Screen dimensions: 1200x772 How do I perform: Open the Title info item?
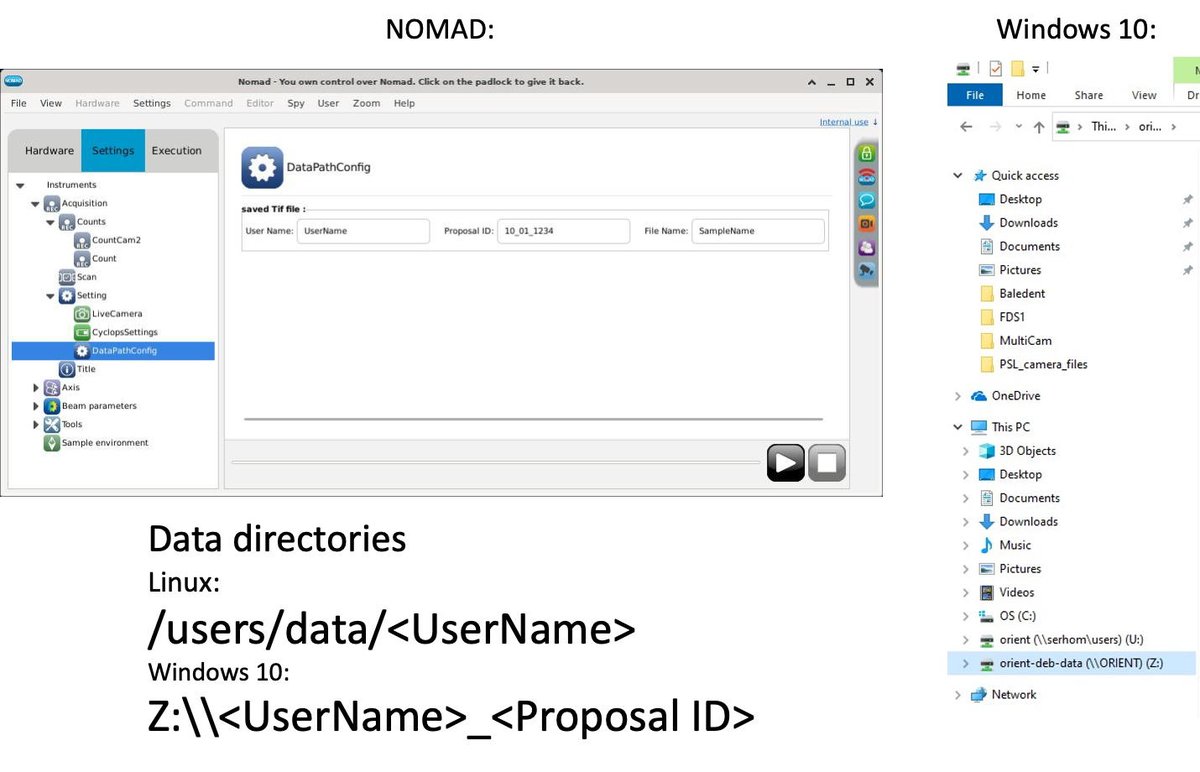86,369
